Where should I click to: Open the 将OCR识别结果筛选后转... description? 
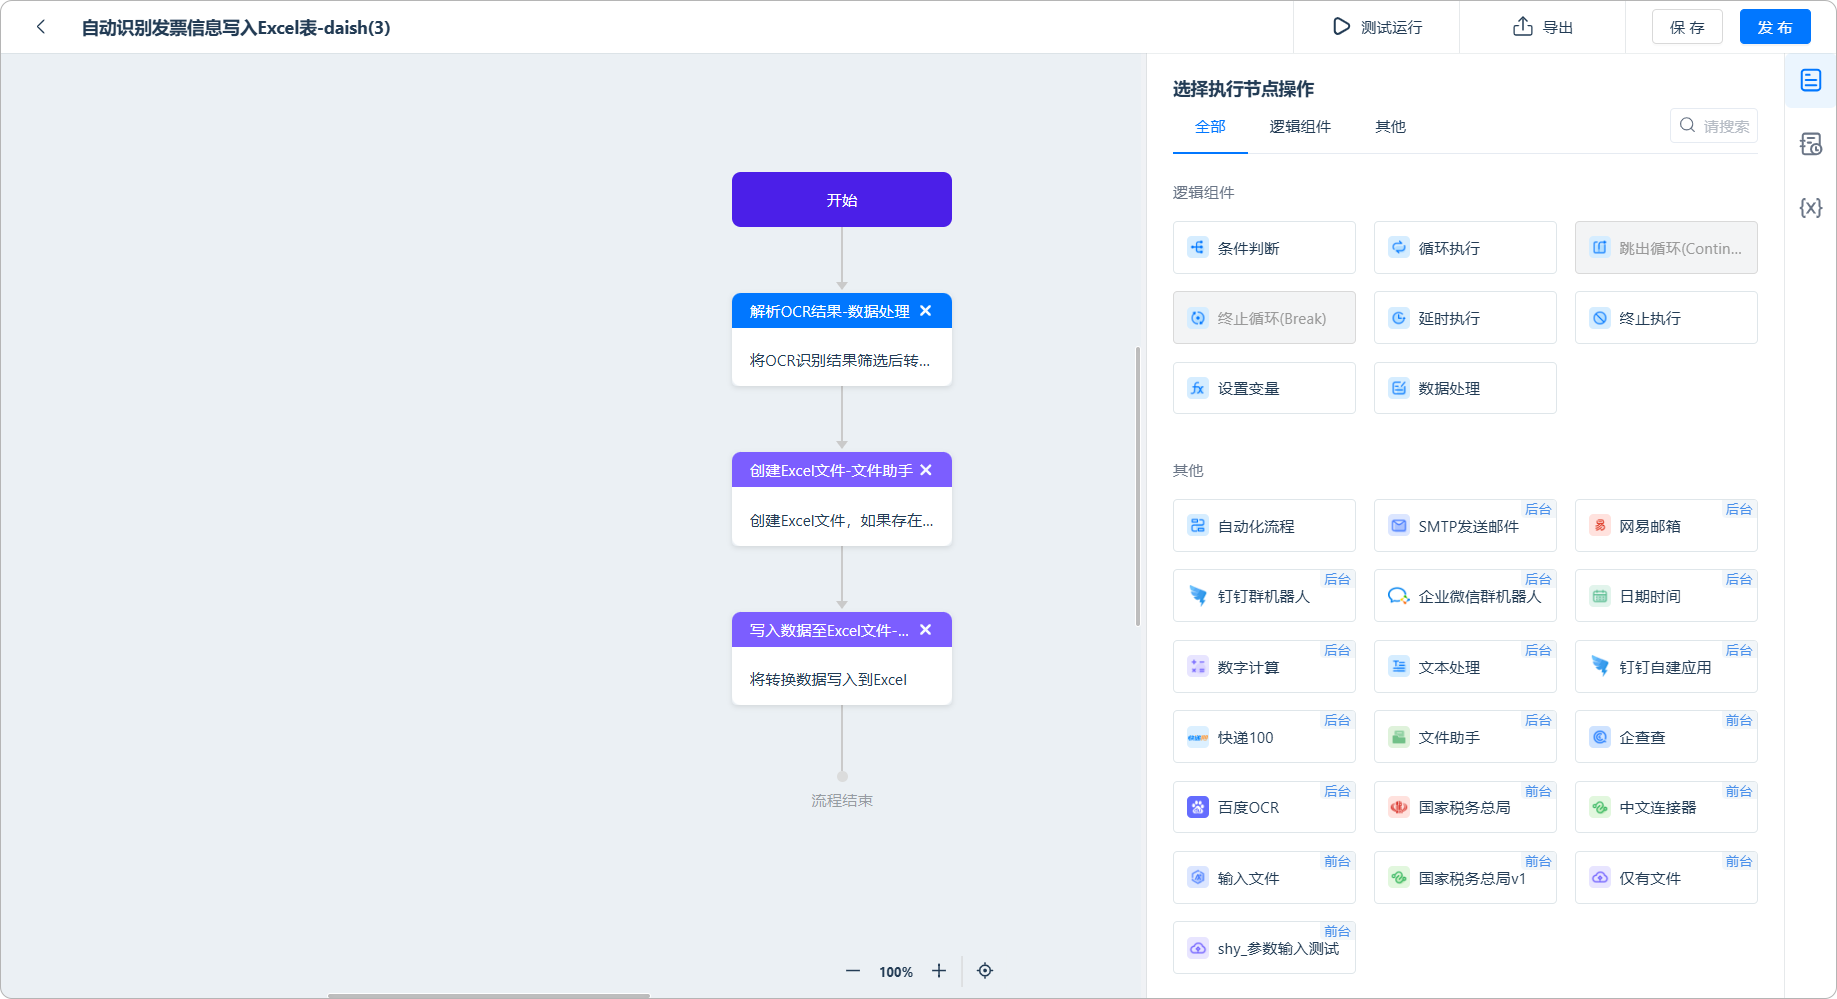[842, 360]
